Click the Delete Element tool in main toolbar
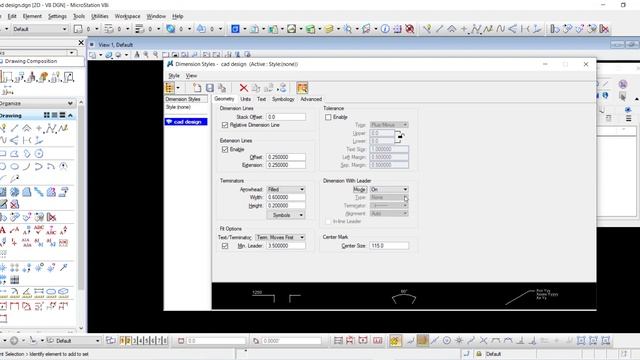640x360 pixels. 410,29
